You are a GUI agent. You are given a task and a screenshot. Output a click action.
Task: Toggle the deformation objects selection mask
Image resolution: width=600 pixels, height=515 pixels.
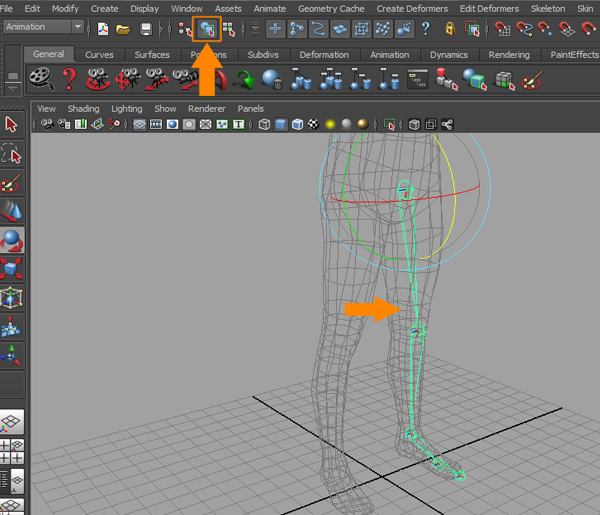click(x=361, y=29)
